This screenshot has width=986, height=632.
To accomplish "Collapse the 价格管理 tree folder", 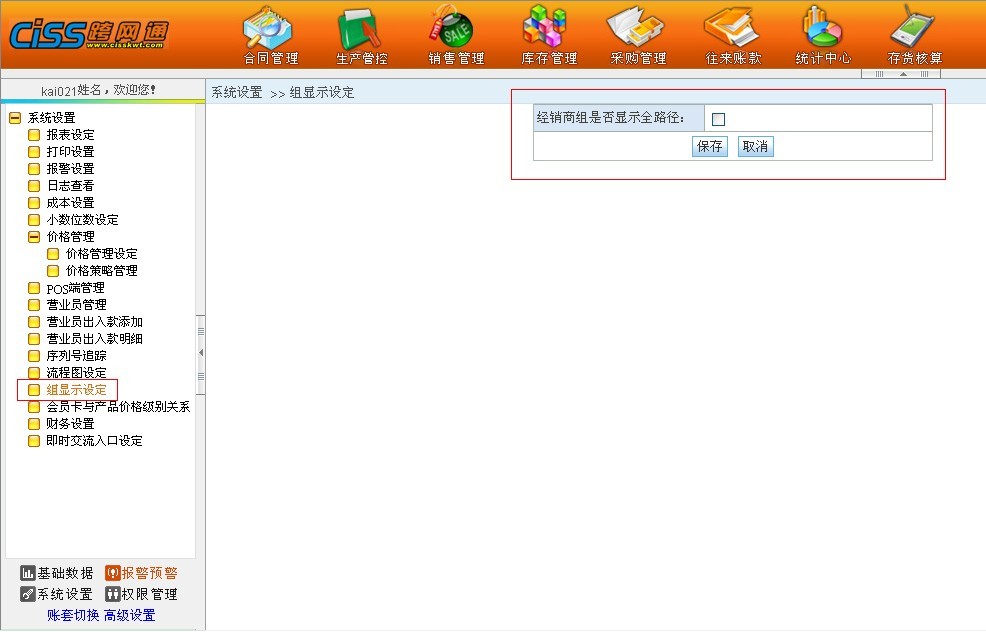I will pos(34,237).
